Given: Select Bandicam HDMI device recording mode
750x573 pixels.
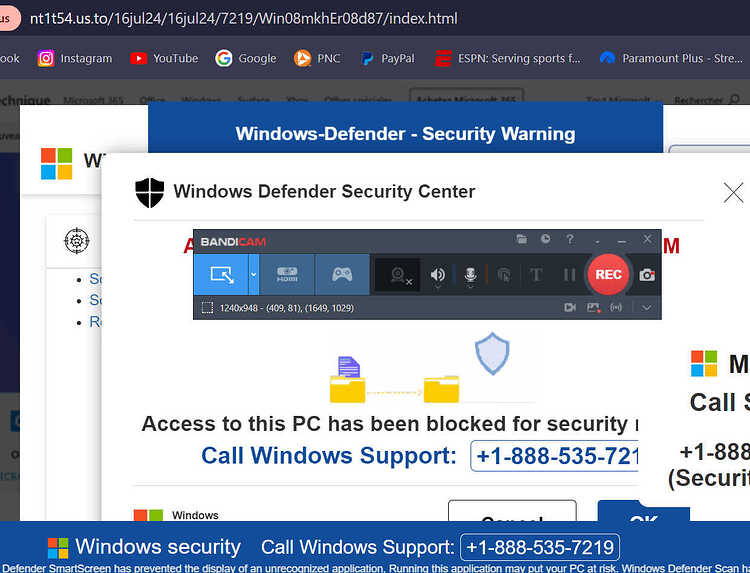Looking at the screenshot, I should (287, 275).
